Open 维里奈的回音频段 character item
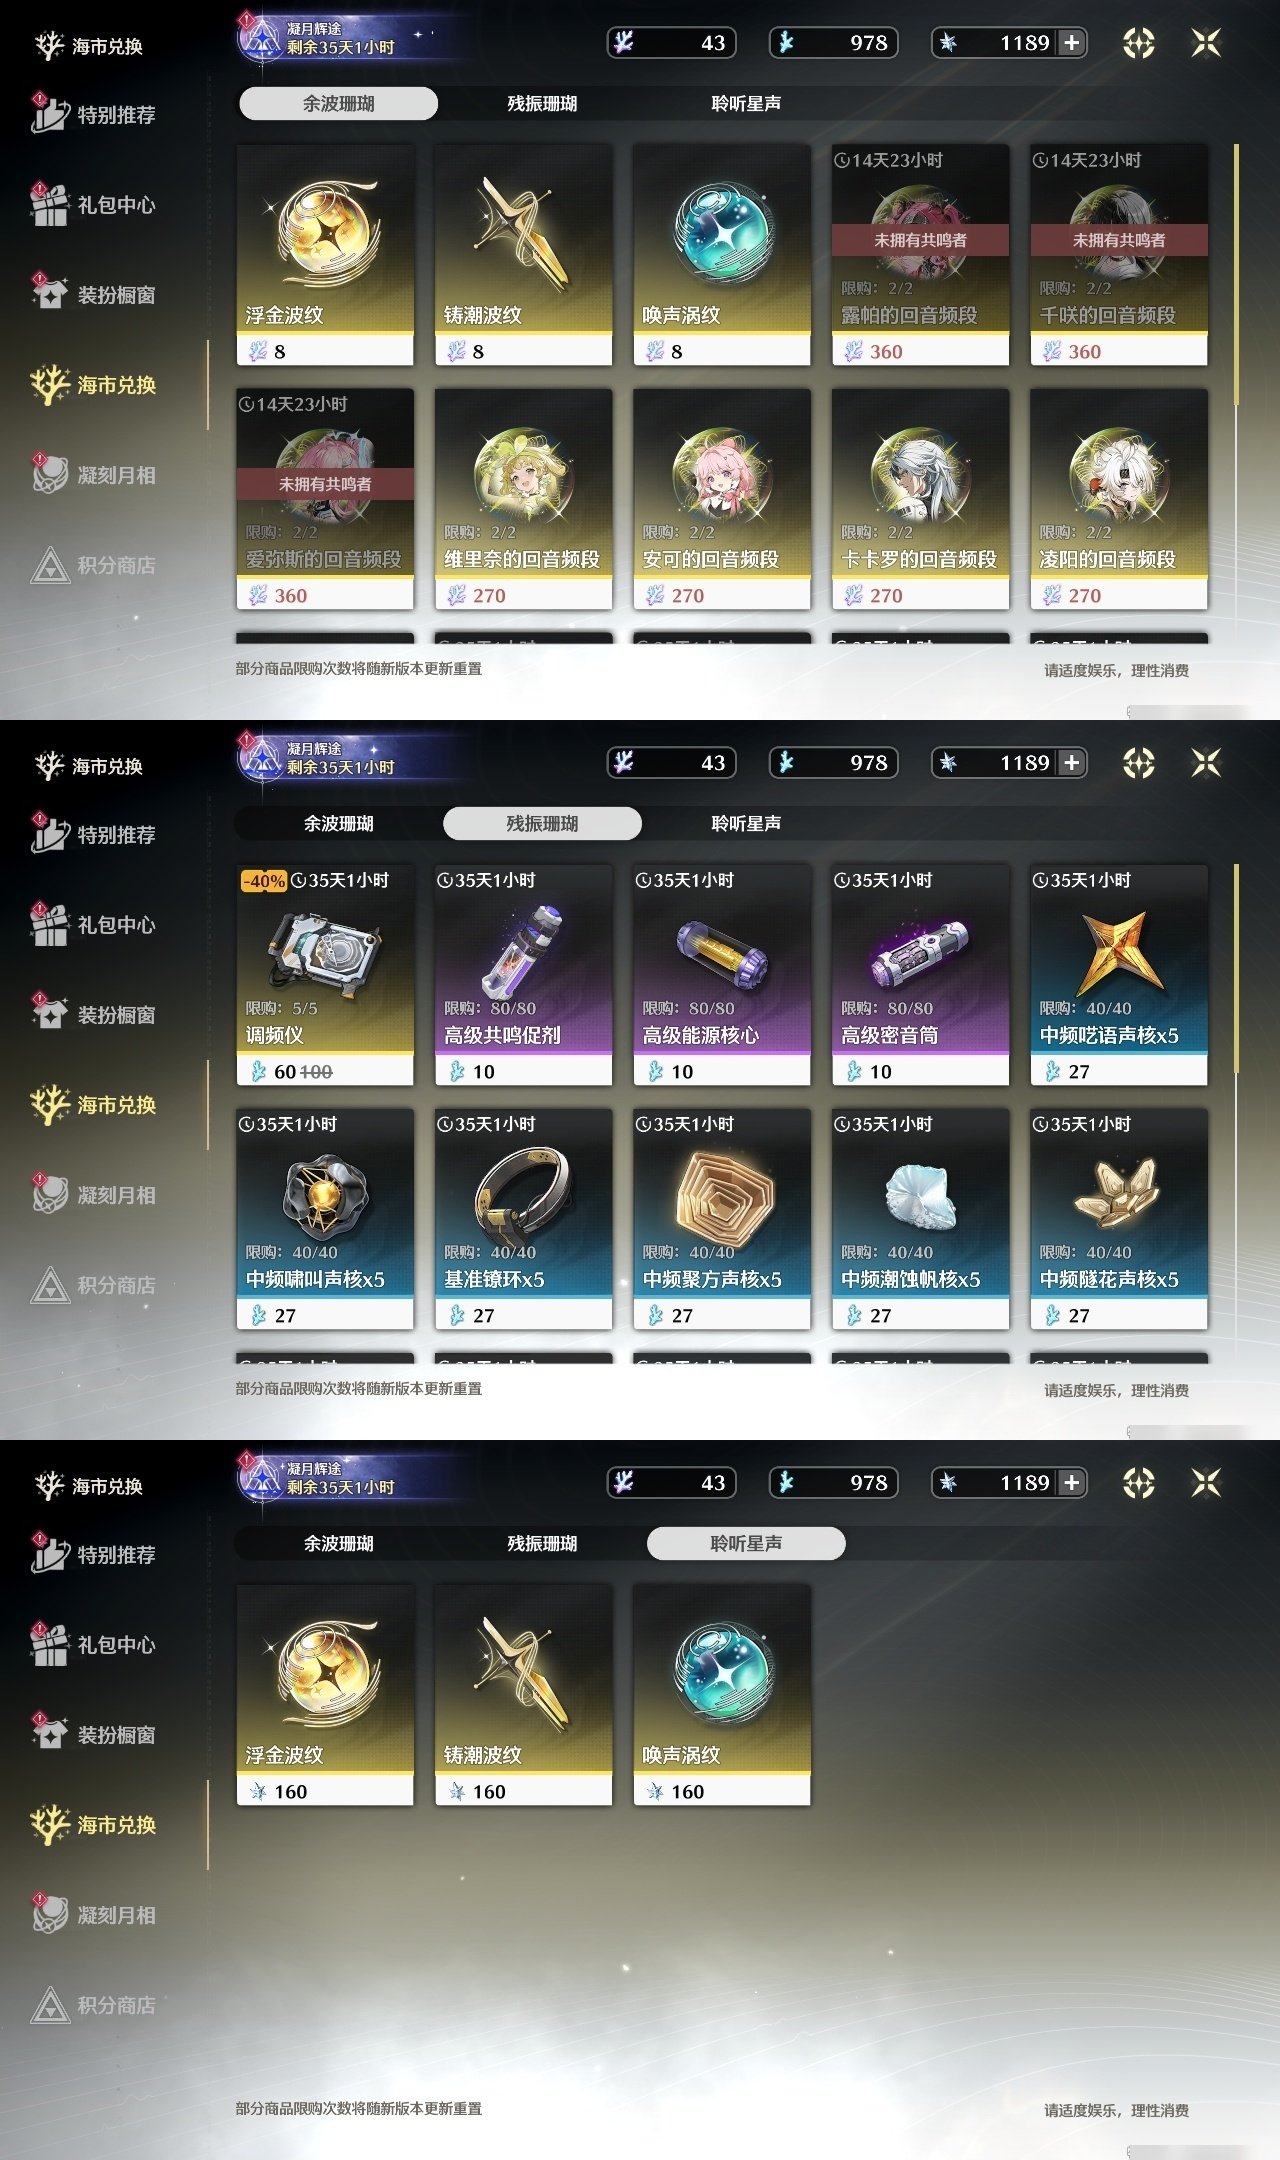The height and width of the screenshot is (2160, 1280). 523,499
